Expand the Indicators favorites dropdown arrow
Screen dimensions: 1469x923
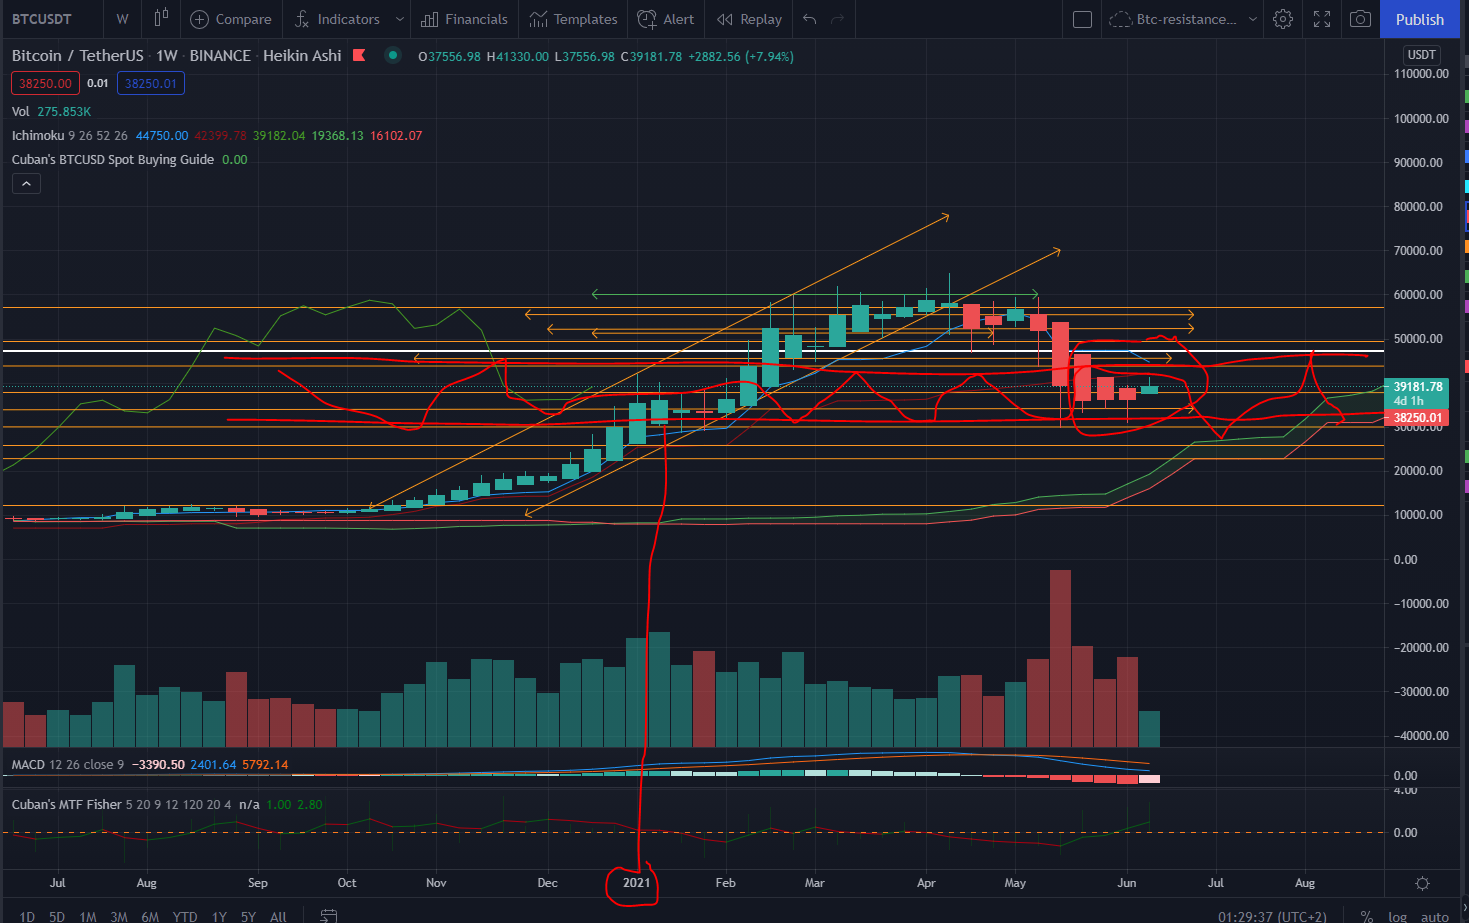point(399,19)
